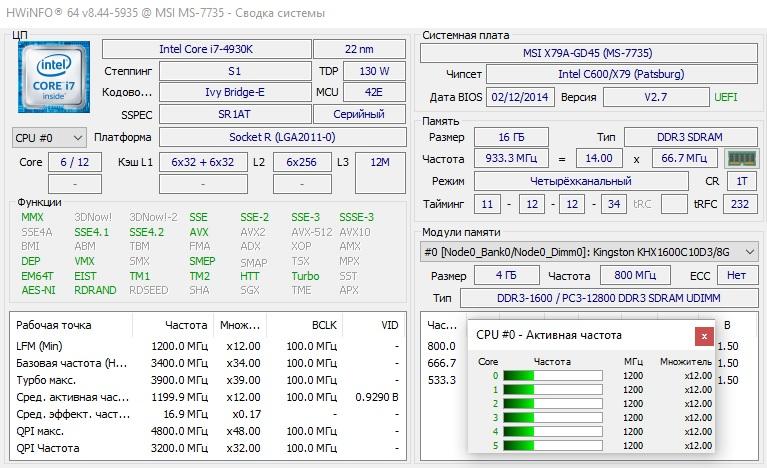Click the AES-NI feature label
This screenshot has width=767, height=468.
(39, 290)
